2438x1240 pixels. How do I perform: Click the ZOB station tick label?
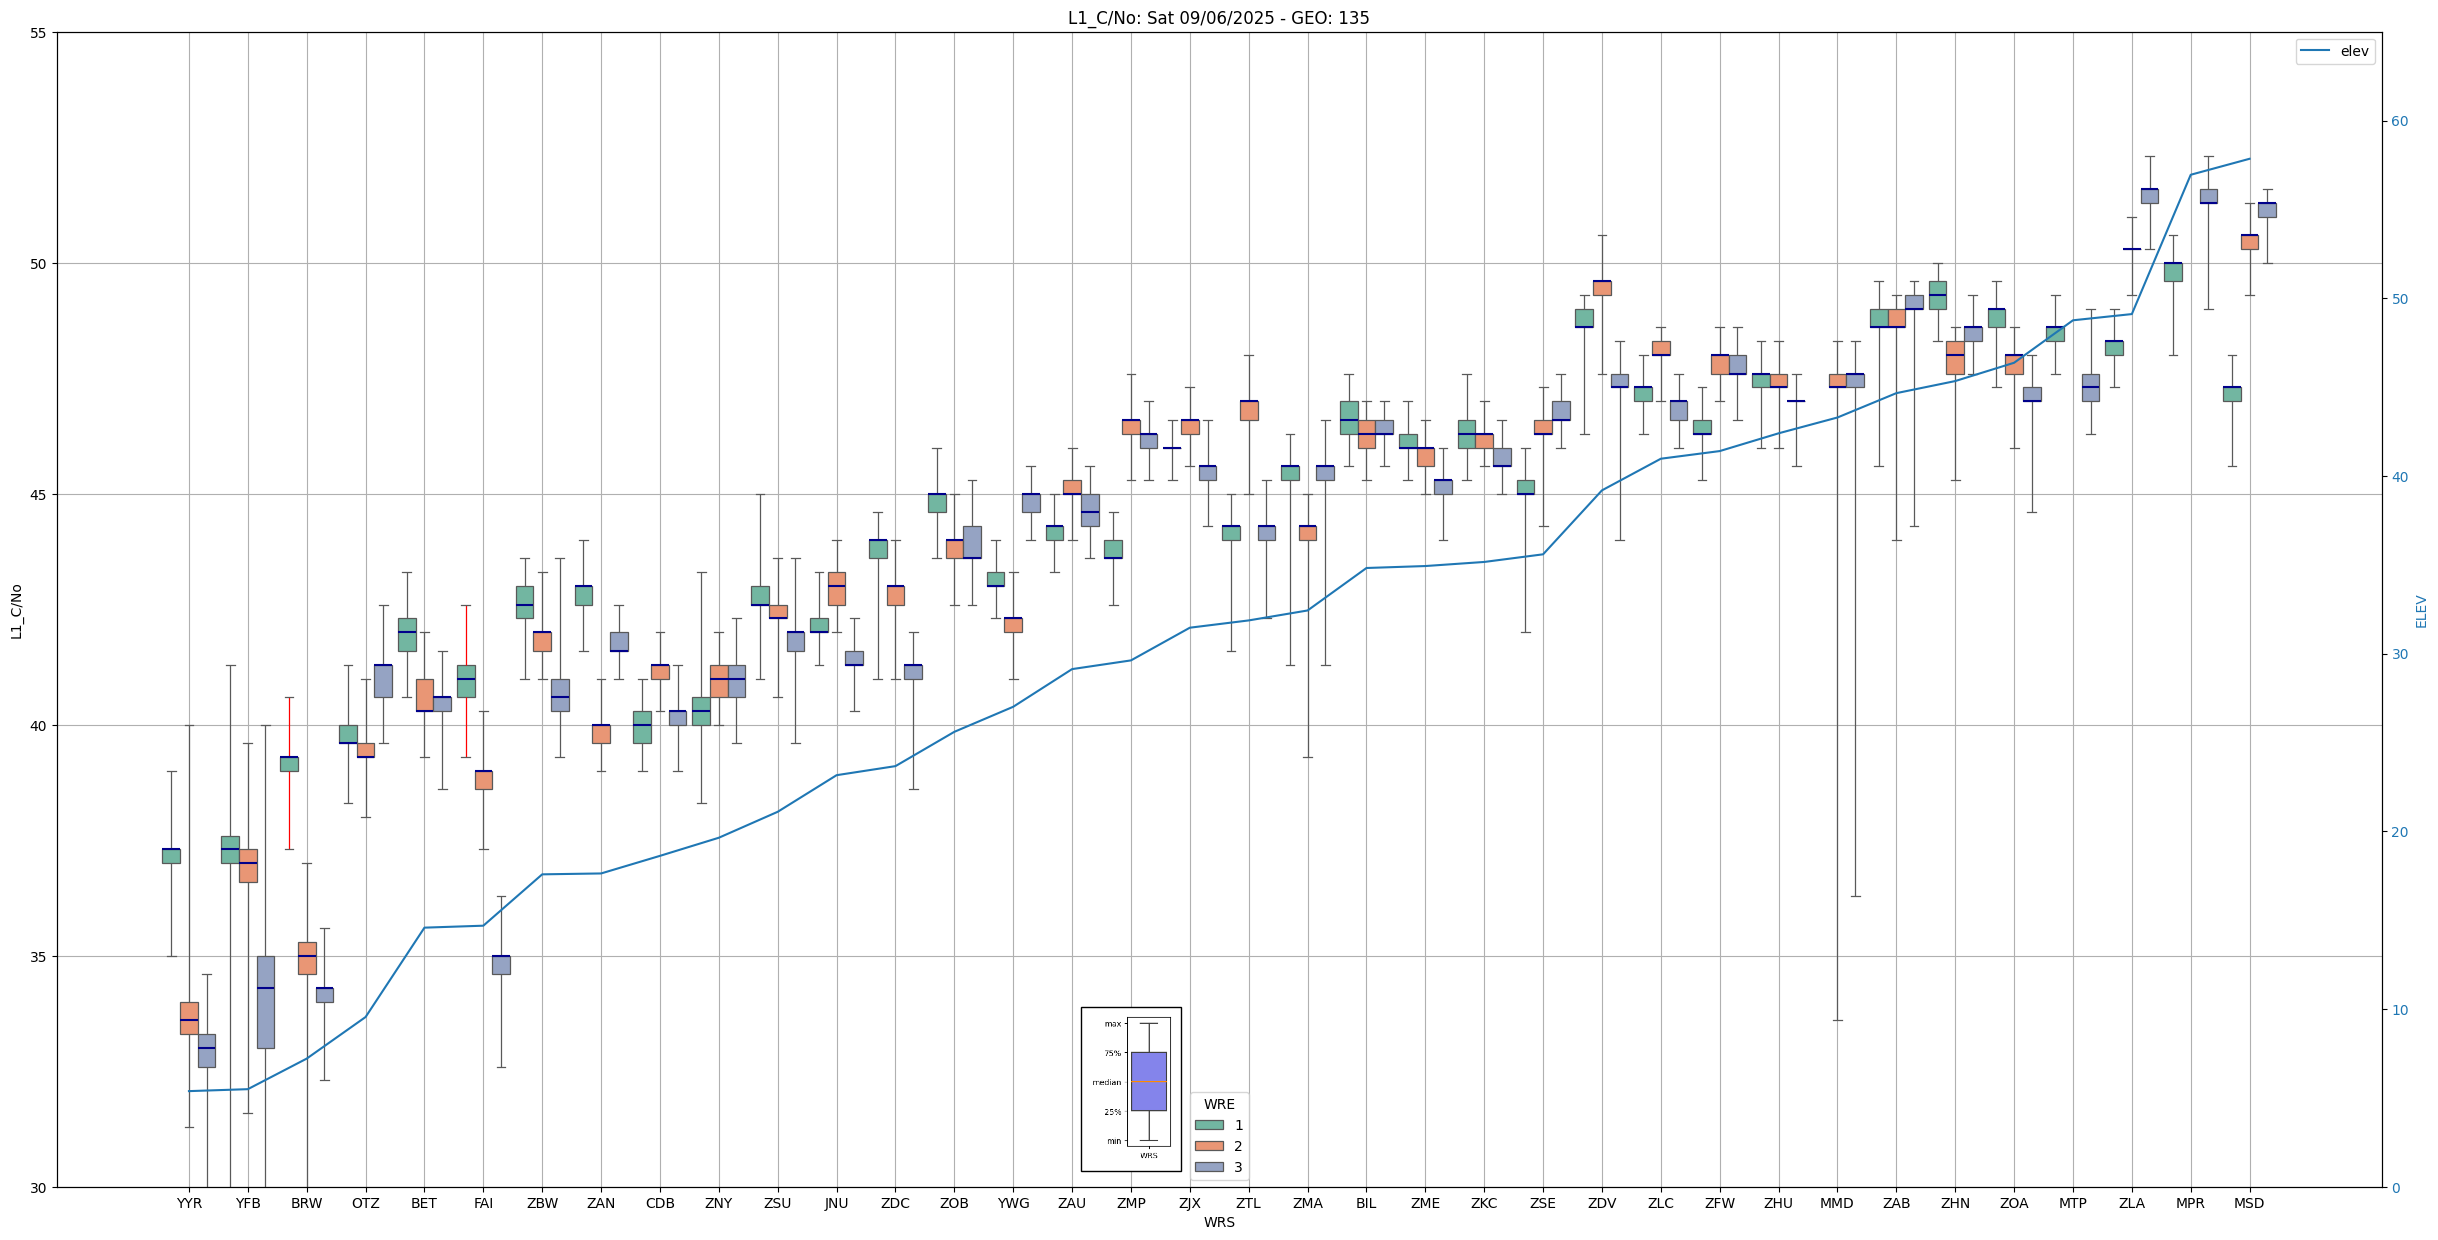[954, 1203]
